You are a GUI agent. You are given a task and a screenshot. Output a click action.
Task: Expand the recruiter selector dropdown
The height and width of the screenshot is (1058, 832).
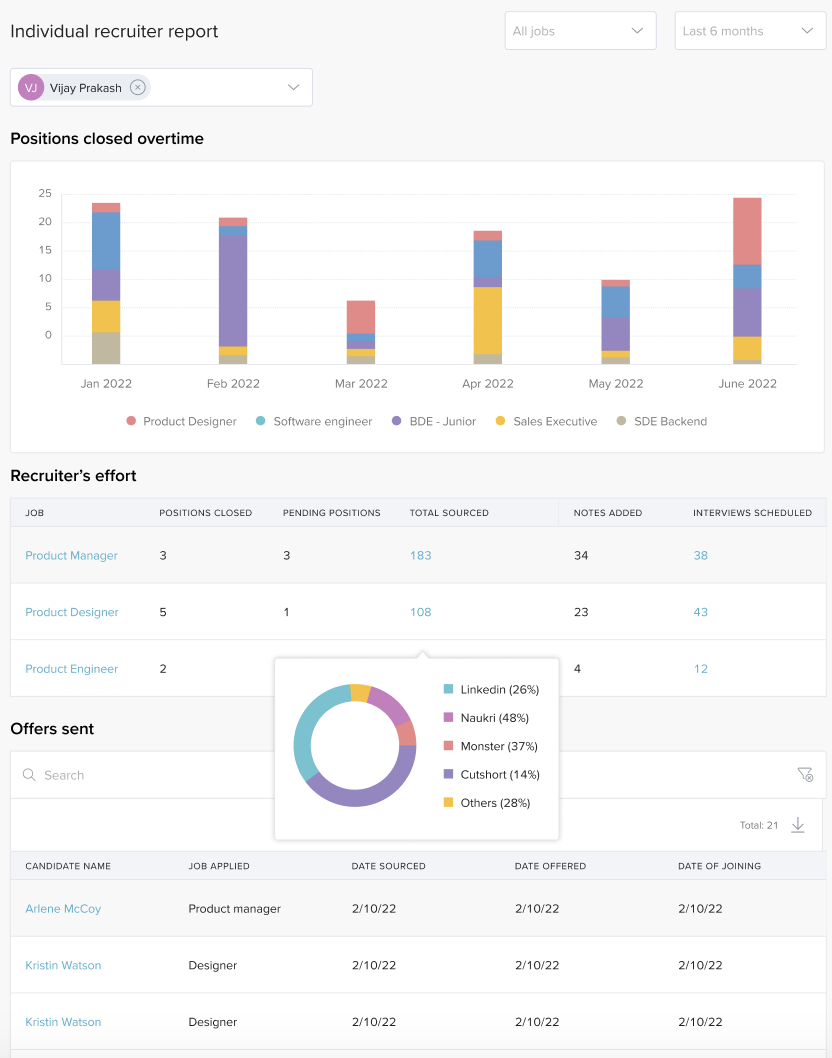[294, 88]
